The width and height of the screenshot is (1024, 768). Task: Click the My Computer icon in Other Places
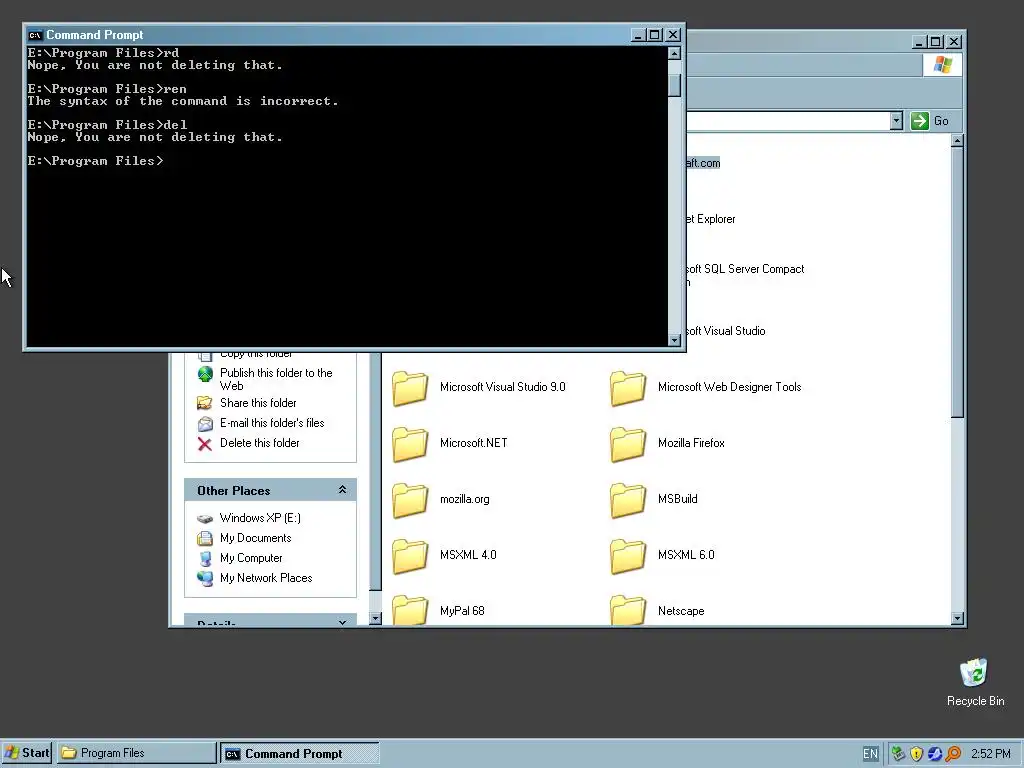[x=205, y=559]
